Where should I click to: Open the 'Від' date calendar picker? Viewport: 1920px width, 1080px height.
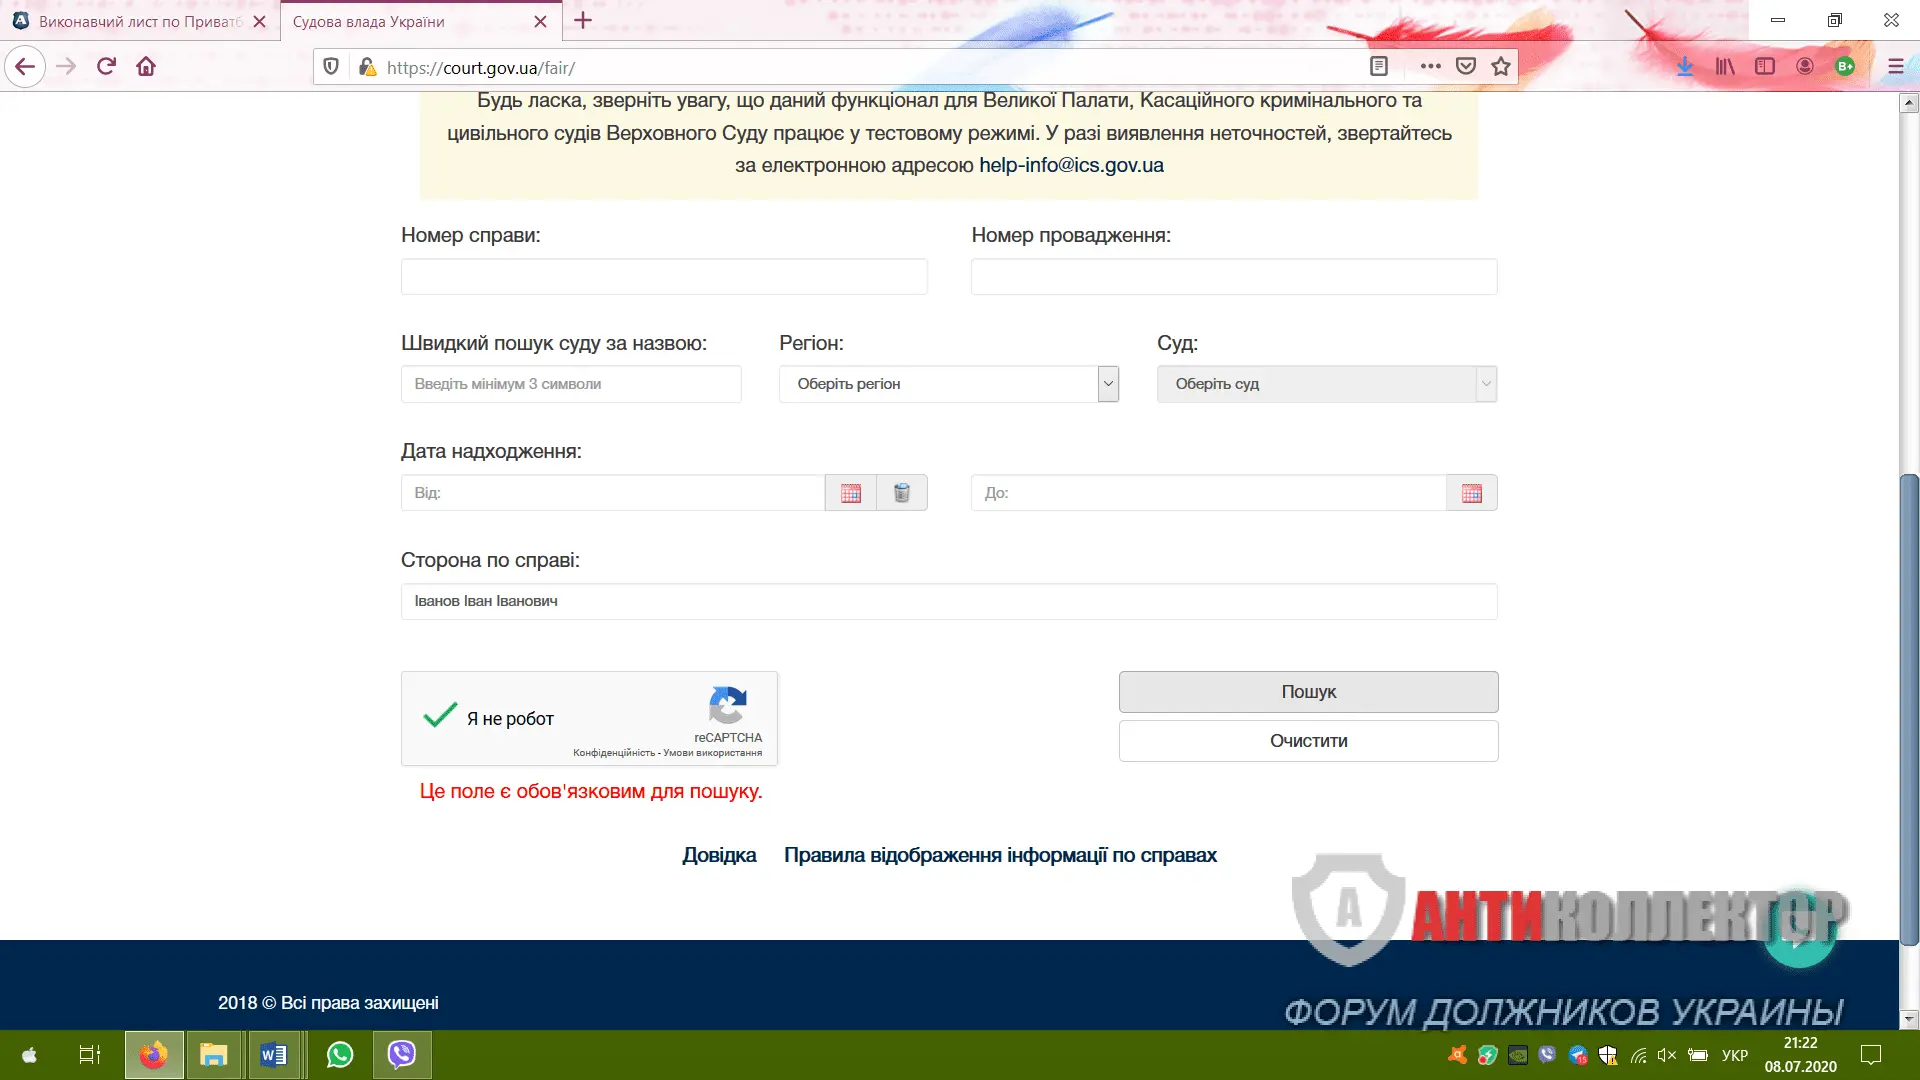click(850, 493)
